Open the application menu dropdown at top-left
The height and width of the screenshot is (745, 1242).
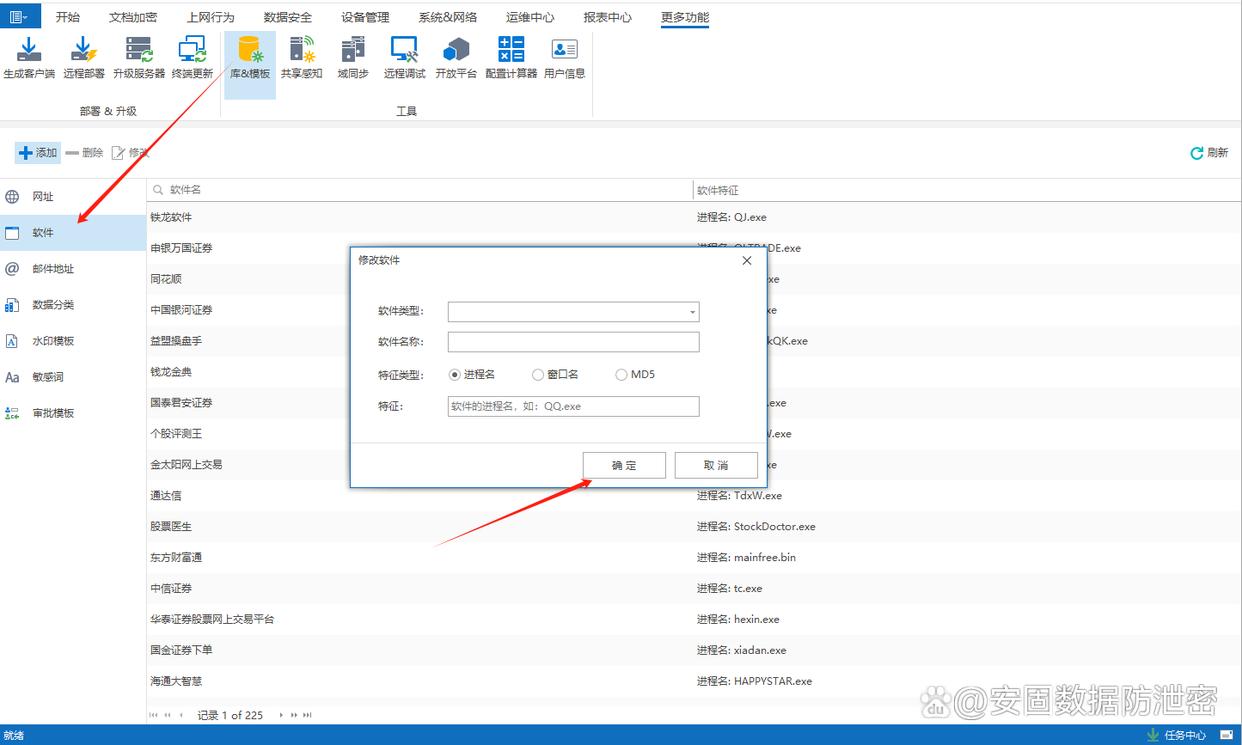coord(20,16)
